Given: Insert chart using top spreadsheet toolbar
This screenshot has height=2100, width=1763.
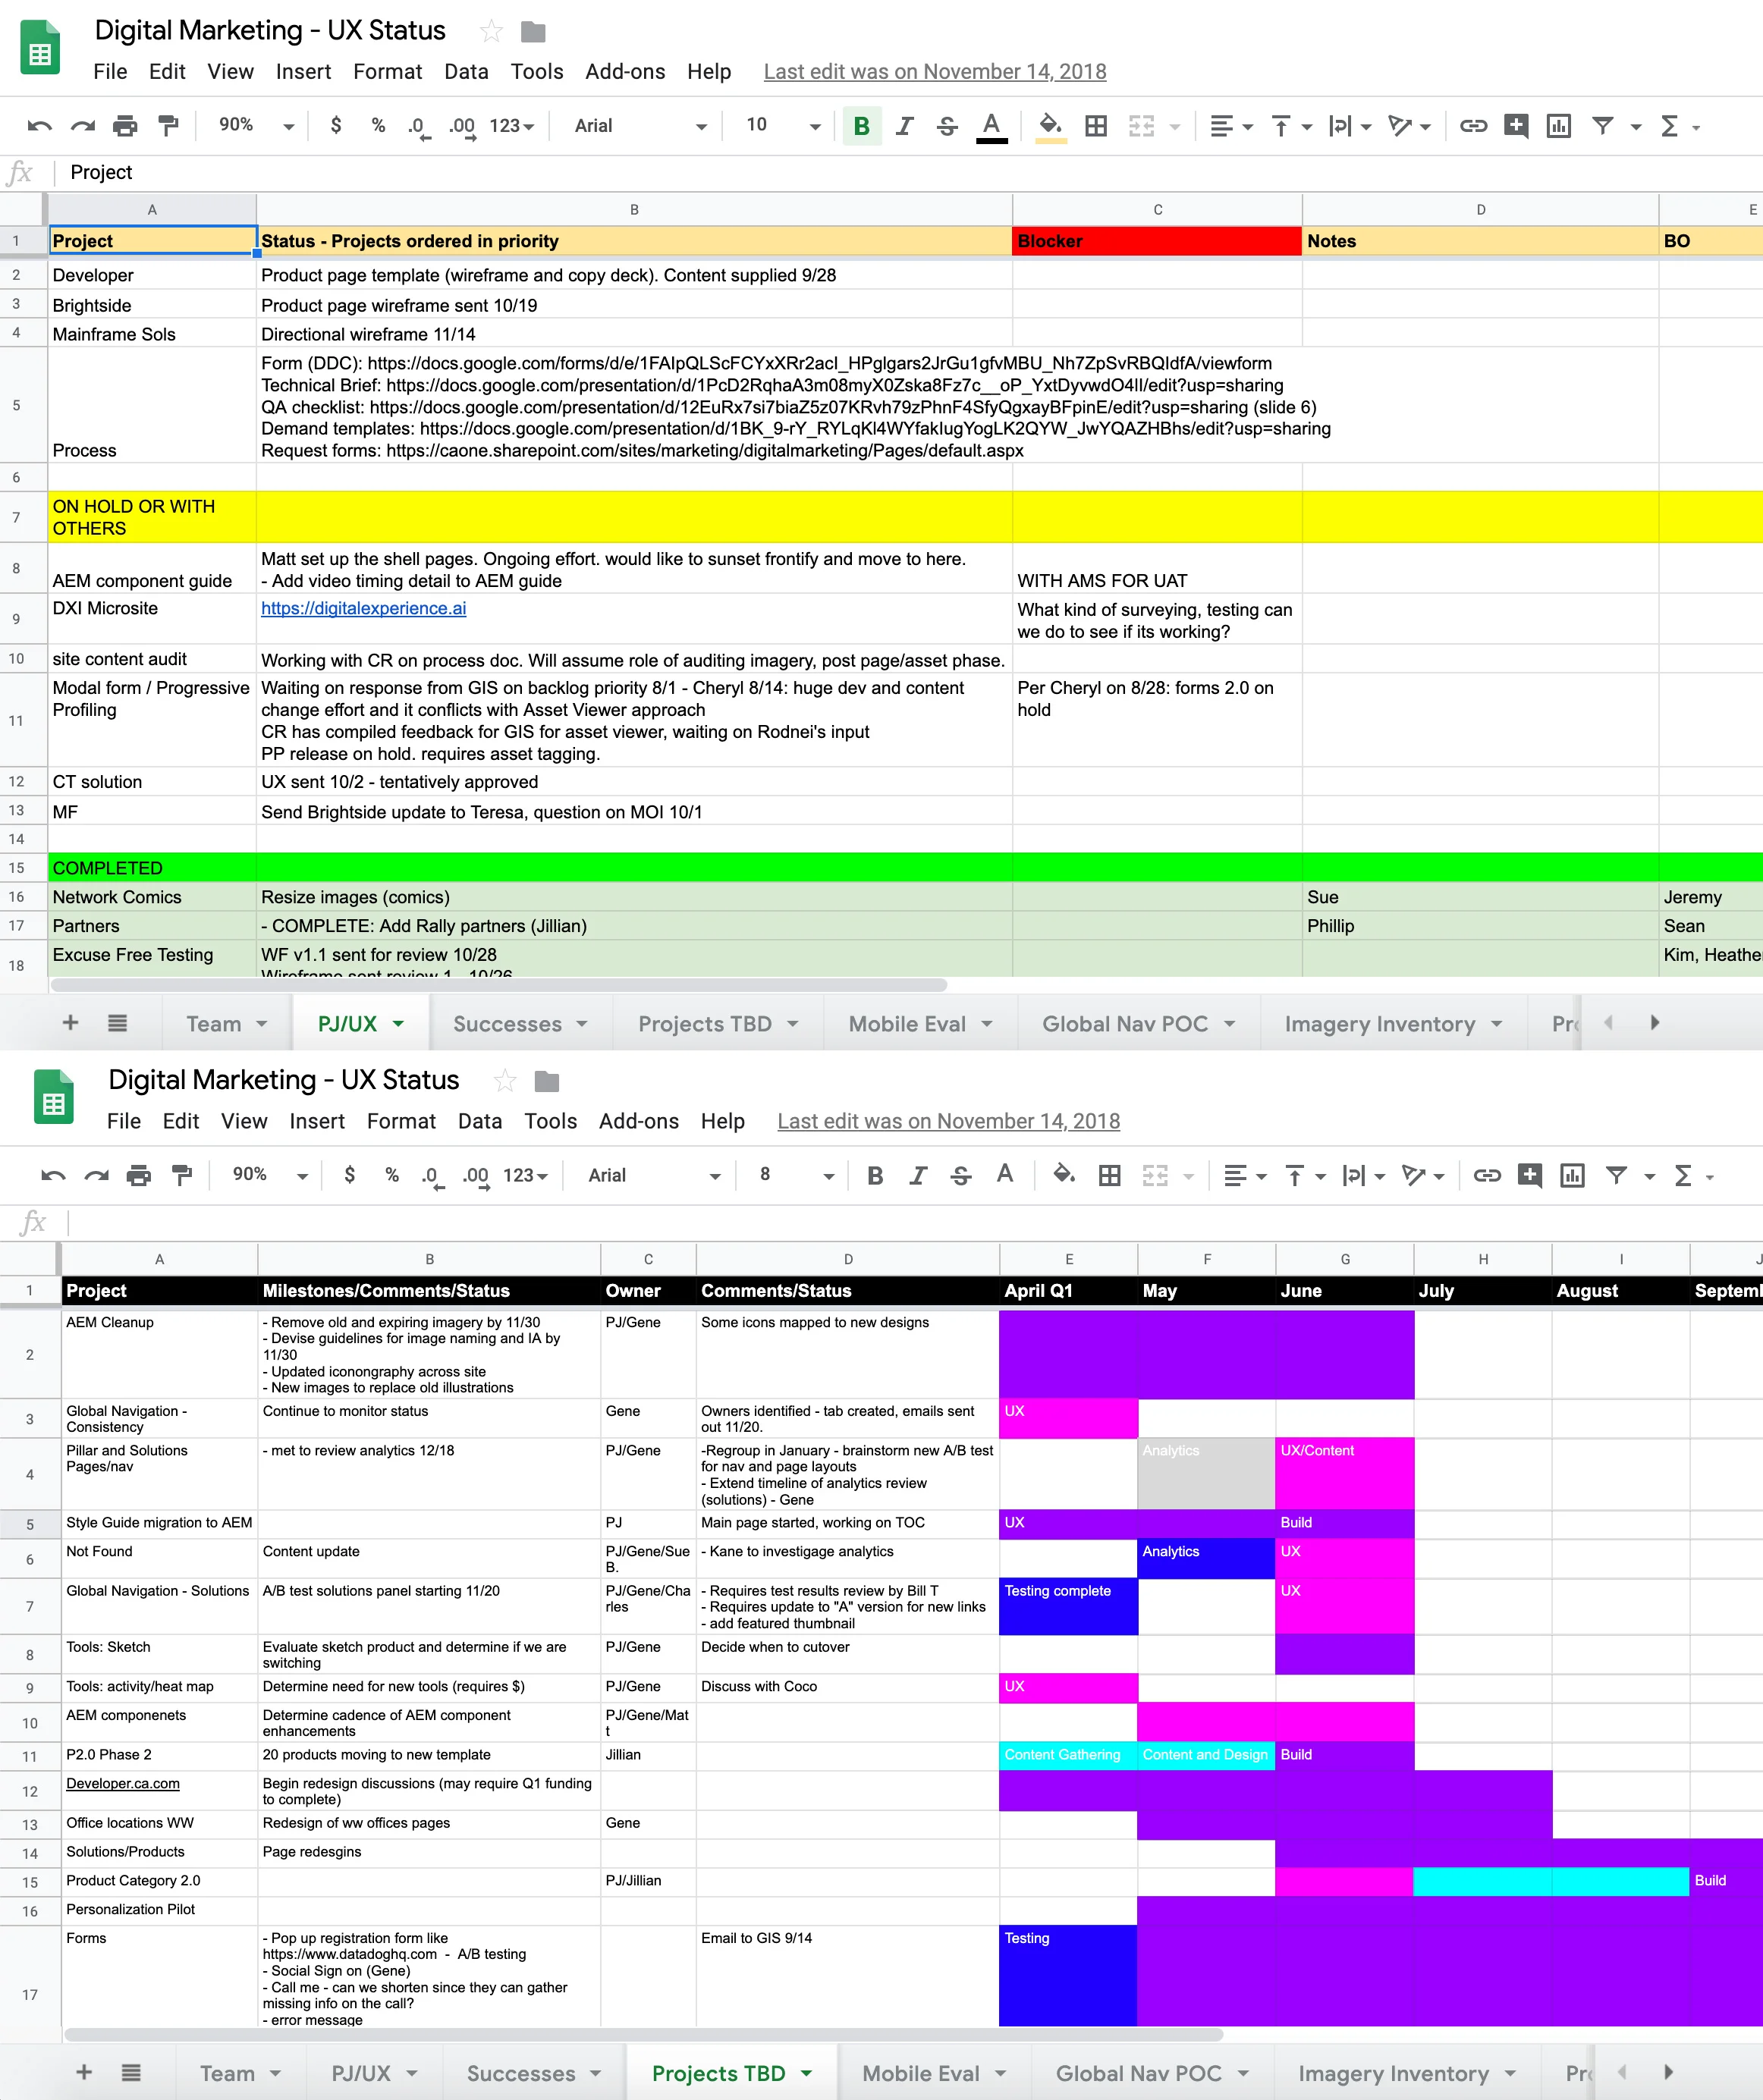Looking at the screenshot, I should pyautogui.click(x=1558, y=126).
